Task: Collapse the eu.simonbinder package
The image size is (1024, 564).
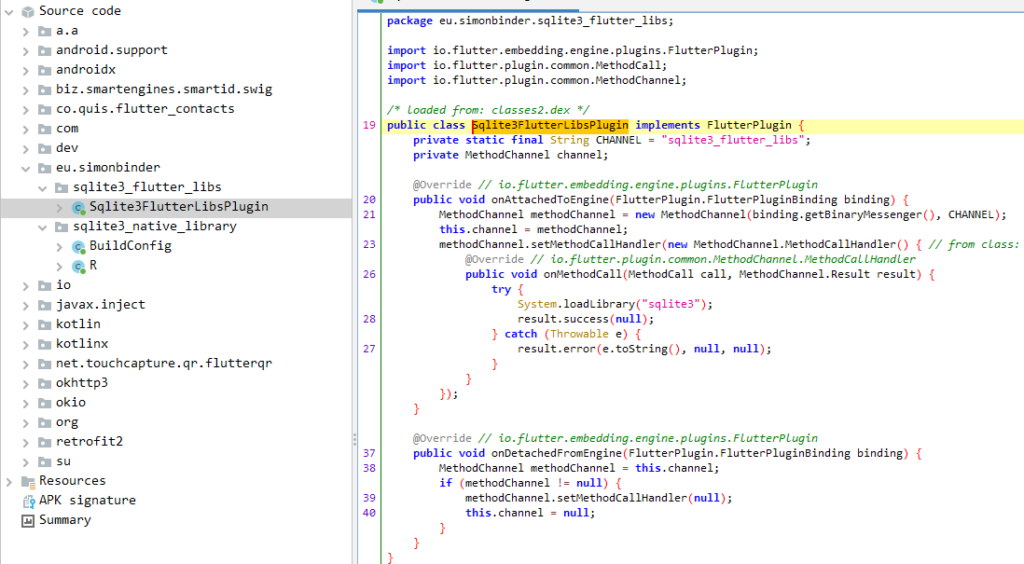Action: 26,168
